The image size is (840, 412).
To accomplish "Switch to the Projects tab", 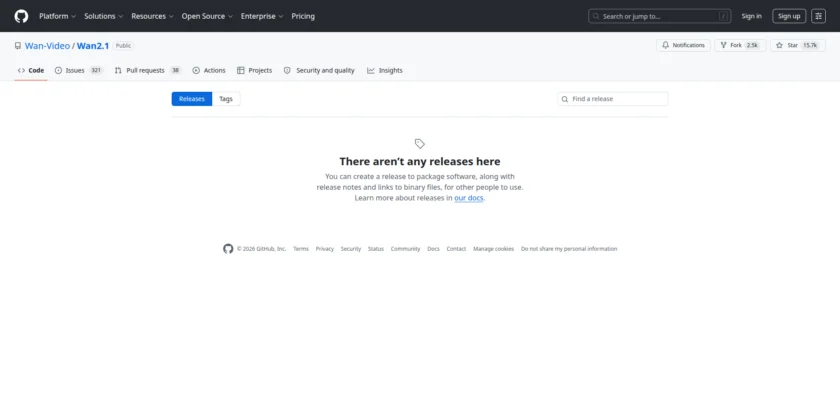I will coord(254,70).
